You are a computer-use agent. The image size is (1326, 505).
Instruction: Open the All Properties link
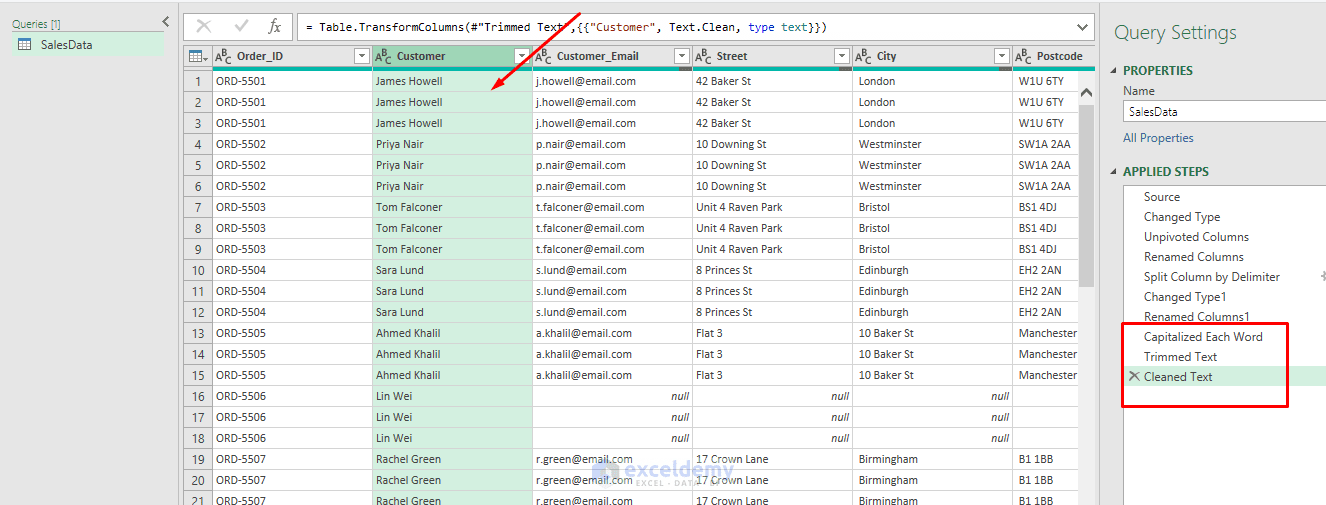[1158, 138]
